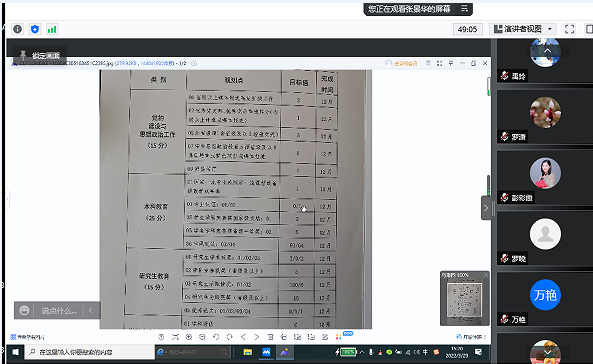This screenshot has width=593, height=364.
Task: Go to the previous image
Action: pyautogui.click(x=243, y=337)
